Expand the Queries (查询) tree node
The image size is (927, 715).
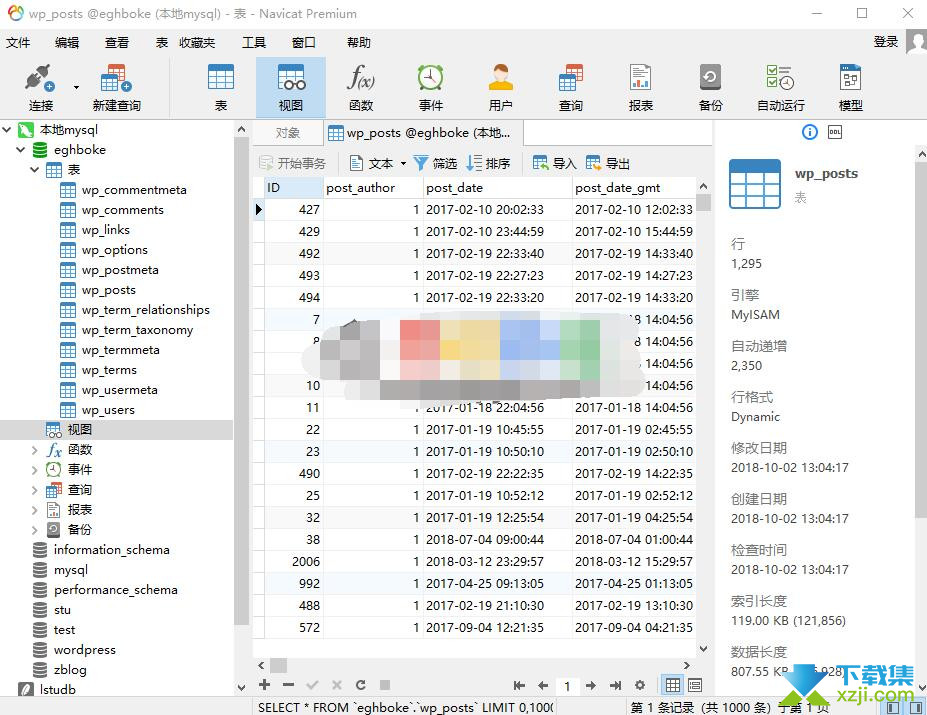click(x=34, y=490)
